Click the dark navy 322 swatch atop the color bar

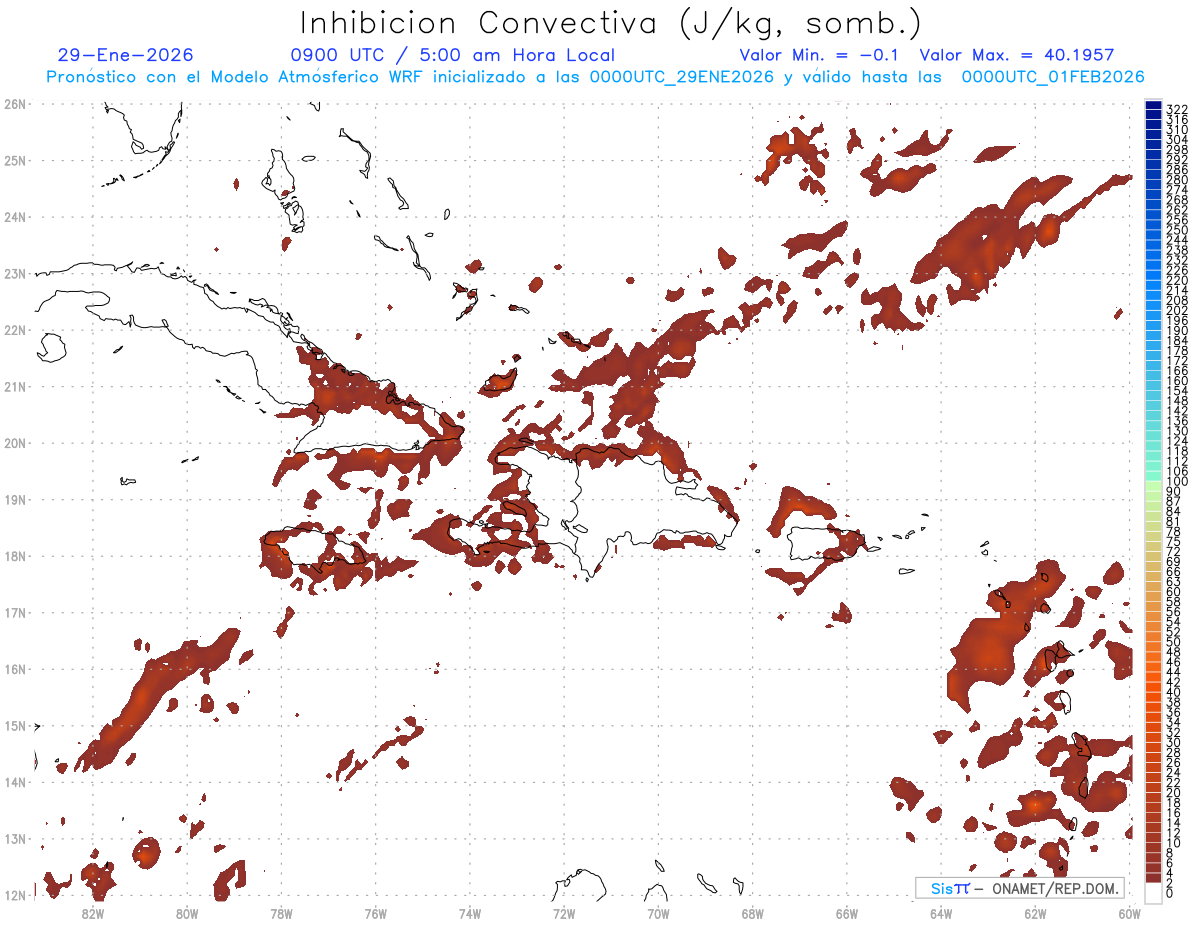coord(1153,106)
